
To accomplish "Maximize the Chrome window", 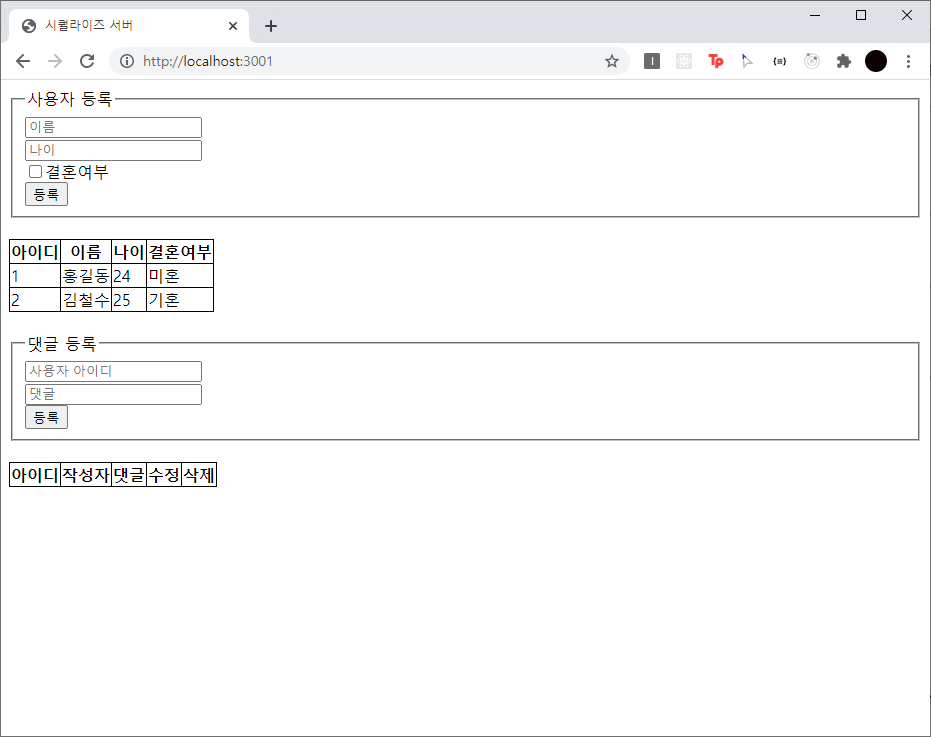I will click(x=861, y=15).
